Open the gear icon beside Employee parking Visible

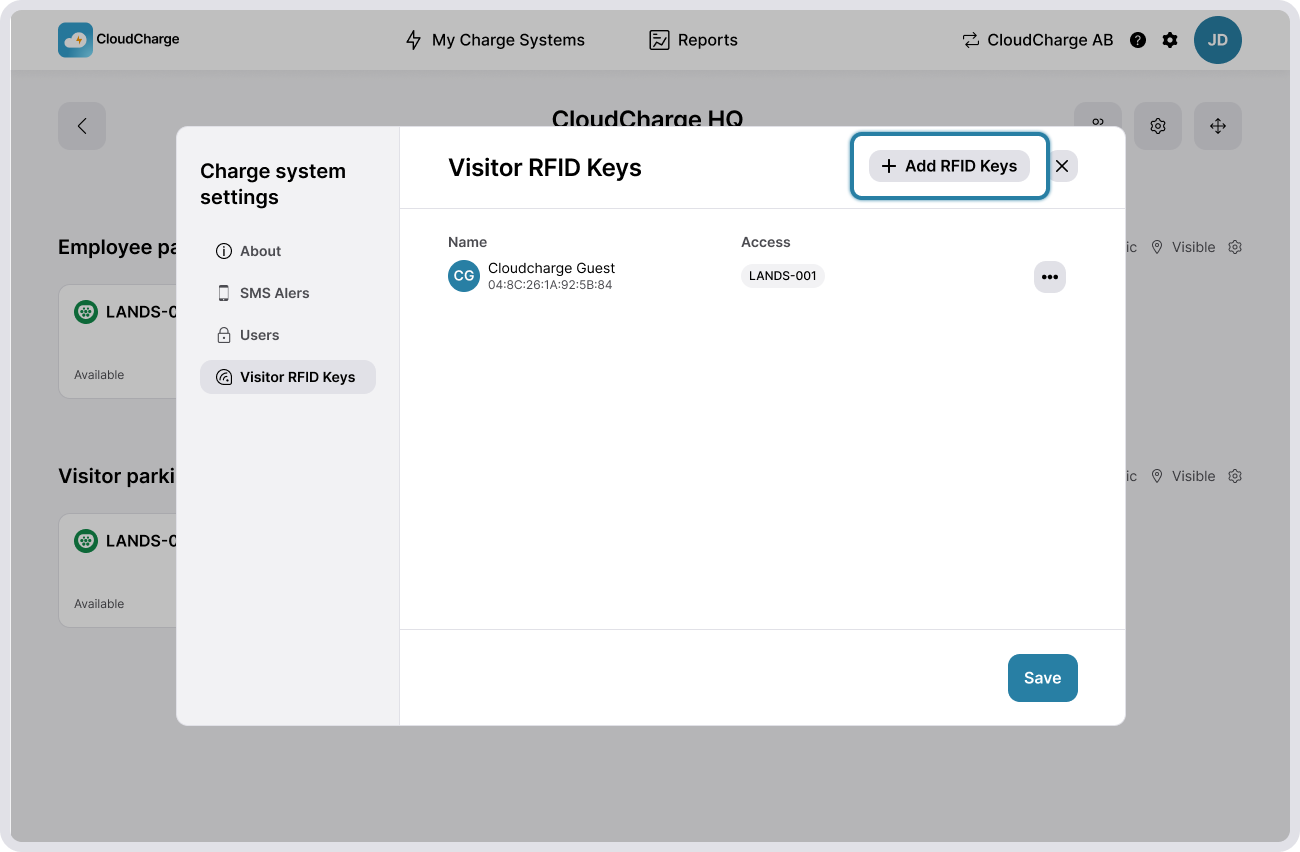tap(1234, 247)
